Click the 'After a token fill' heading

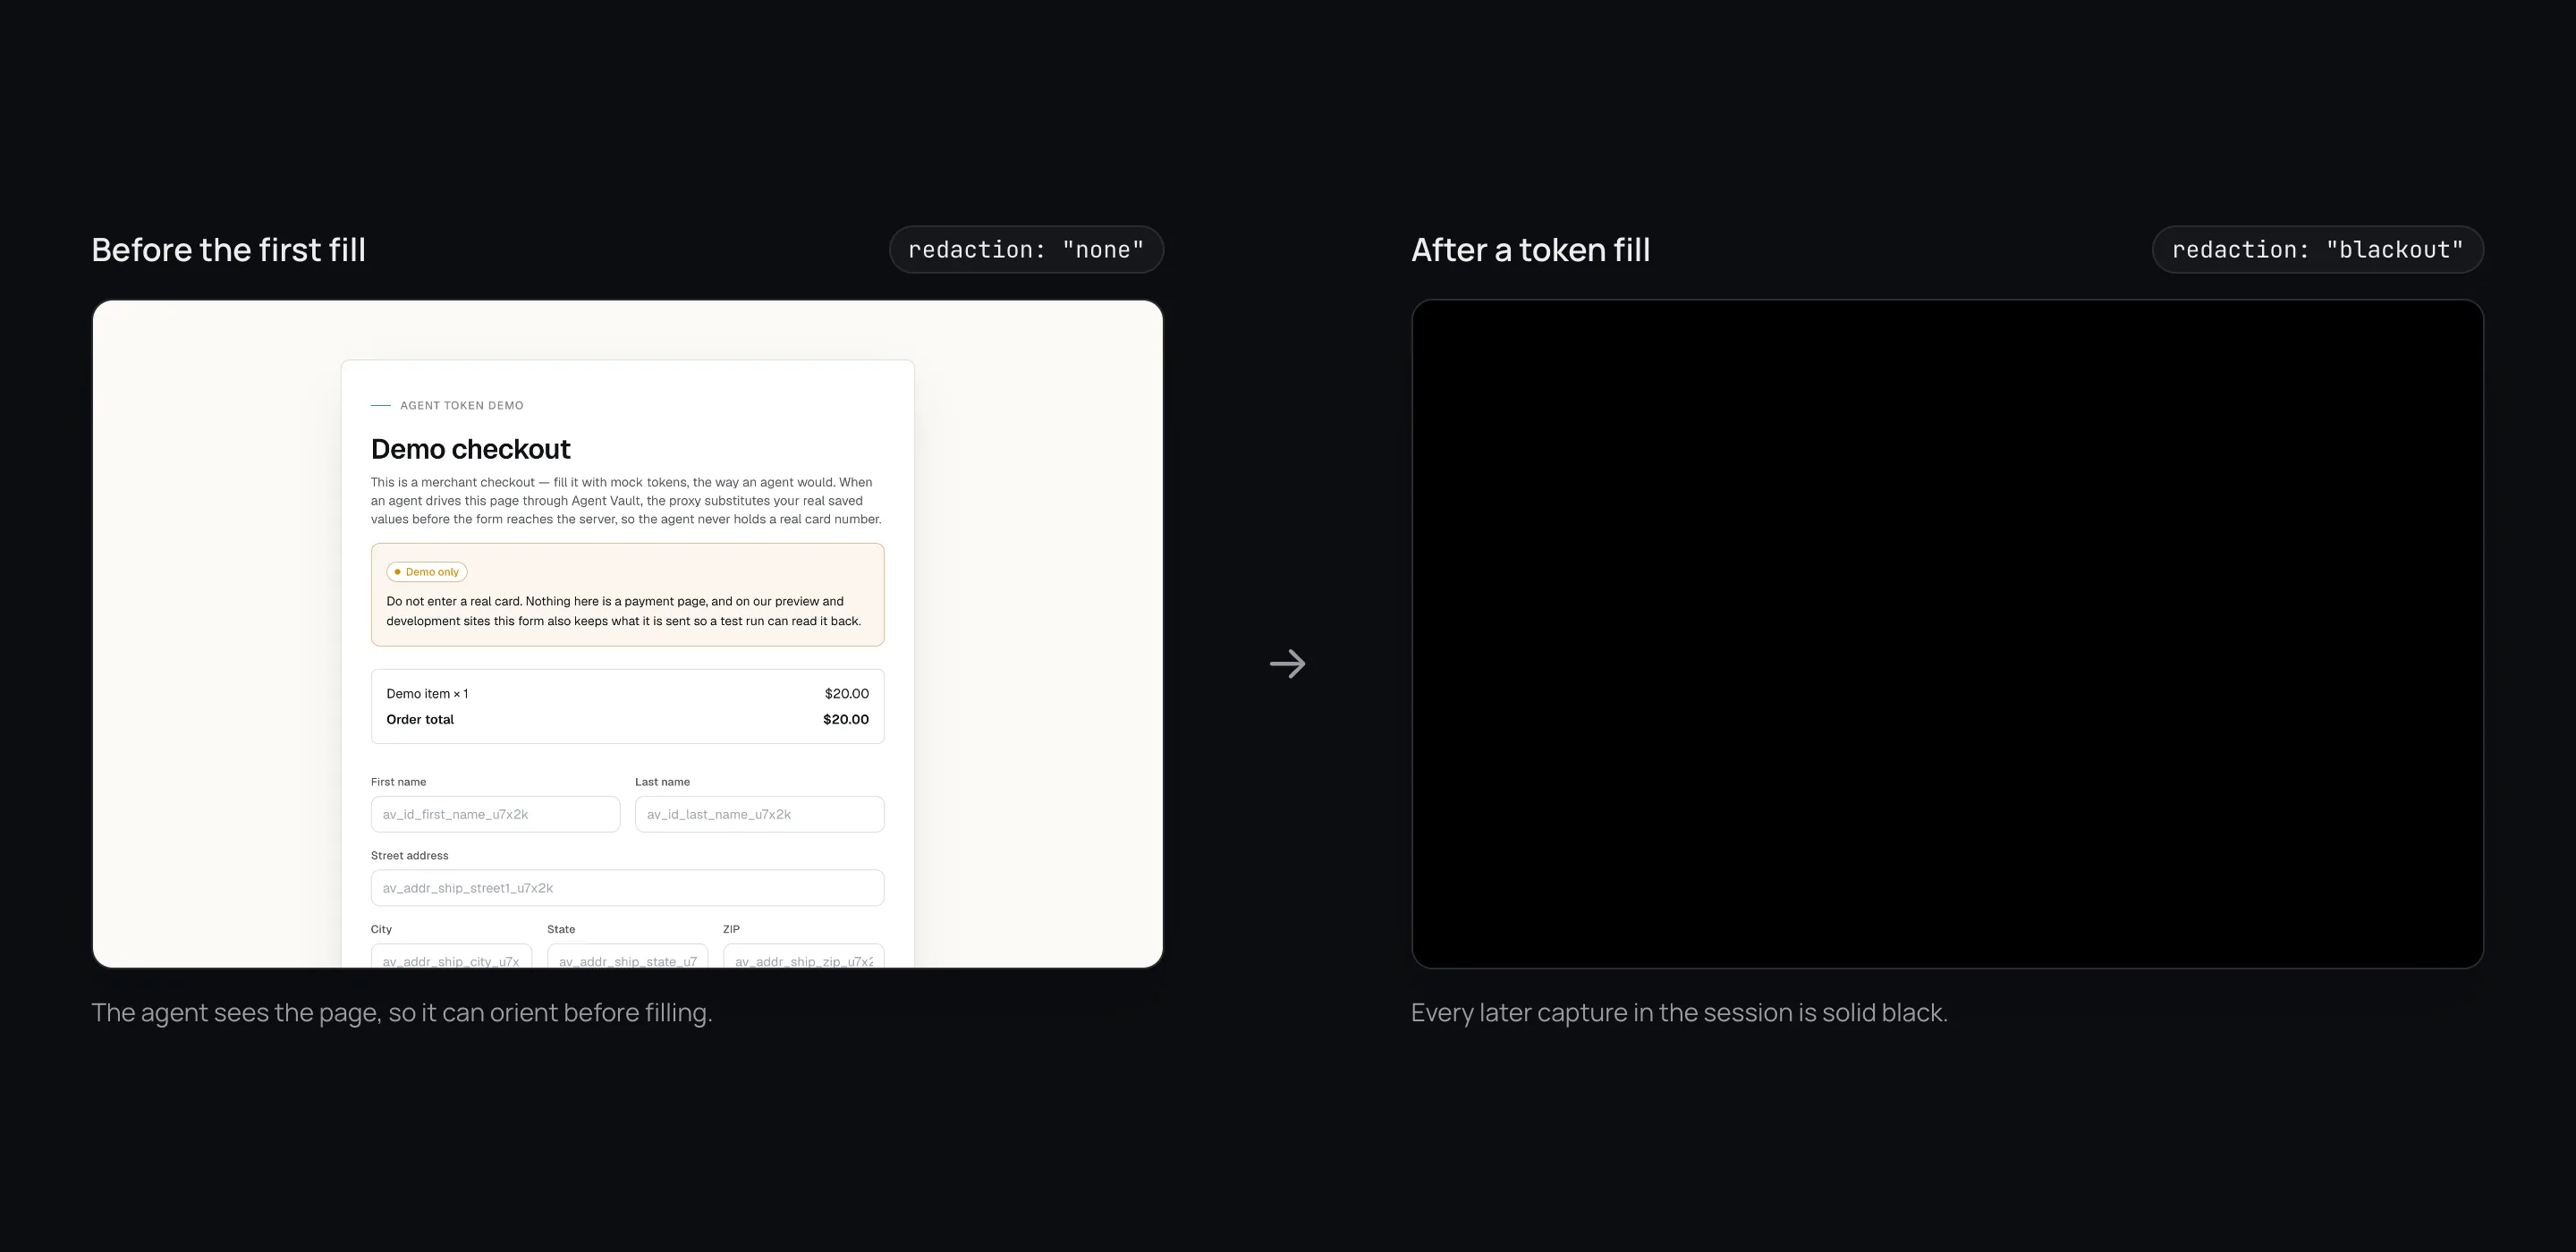point(1530,249)
